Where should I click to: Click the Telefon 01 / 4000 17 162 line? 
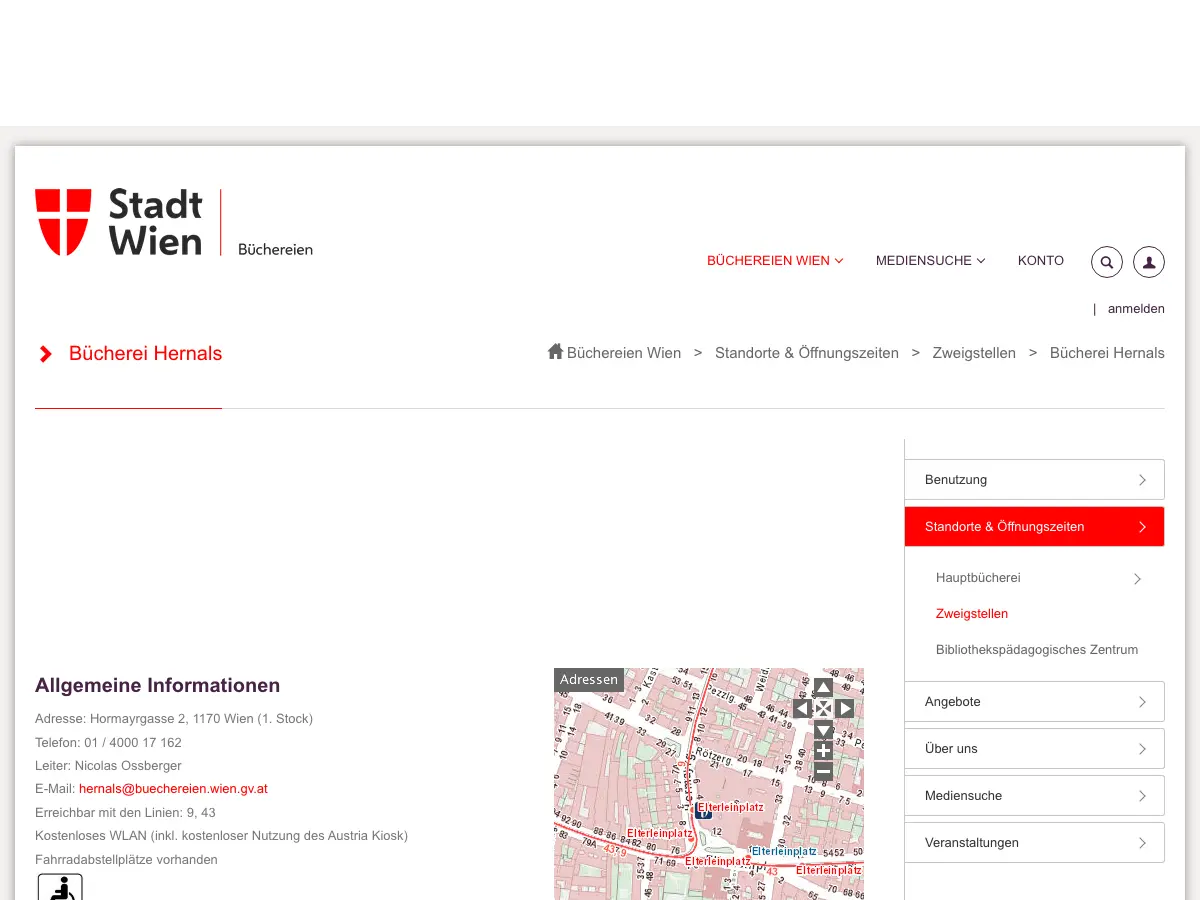tap(108, 743)
